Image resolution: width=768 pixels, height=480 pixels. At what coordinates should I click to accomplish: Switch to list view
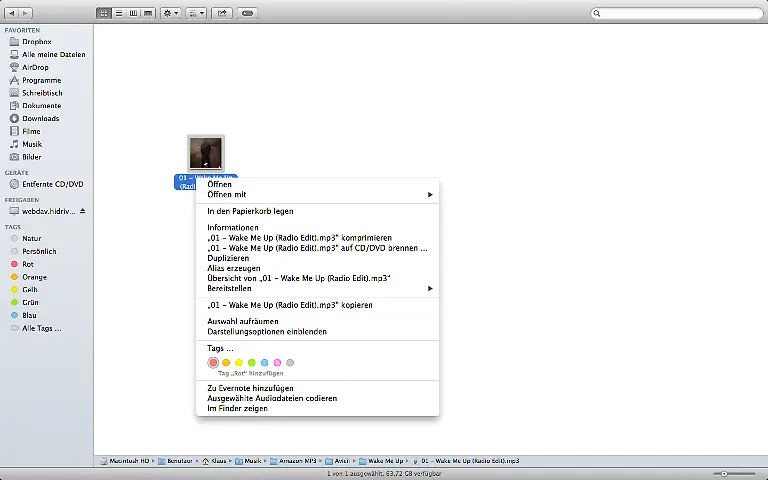(119, 13)
